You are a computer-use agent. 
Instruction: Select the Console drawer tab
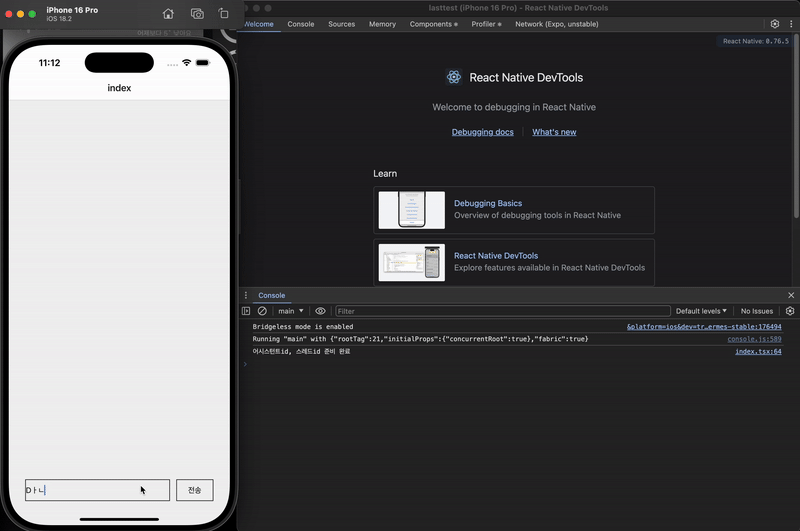(x=271, y=295)
